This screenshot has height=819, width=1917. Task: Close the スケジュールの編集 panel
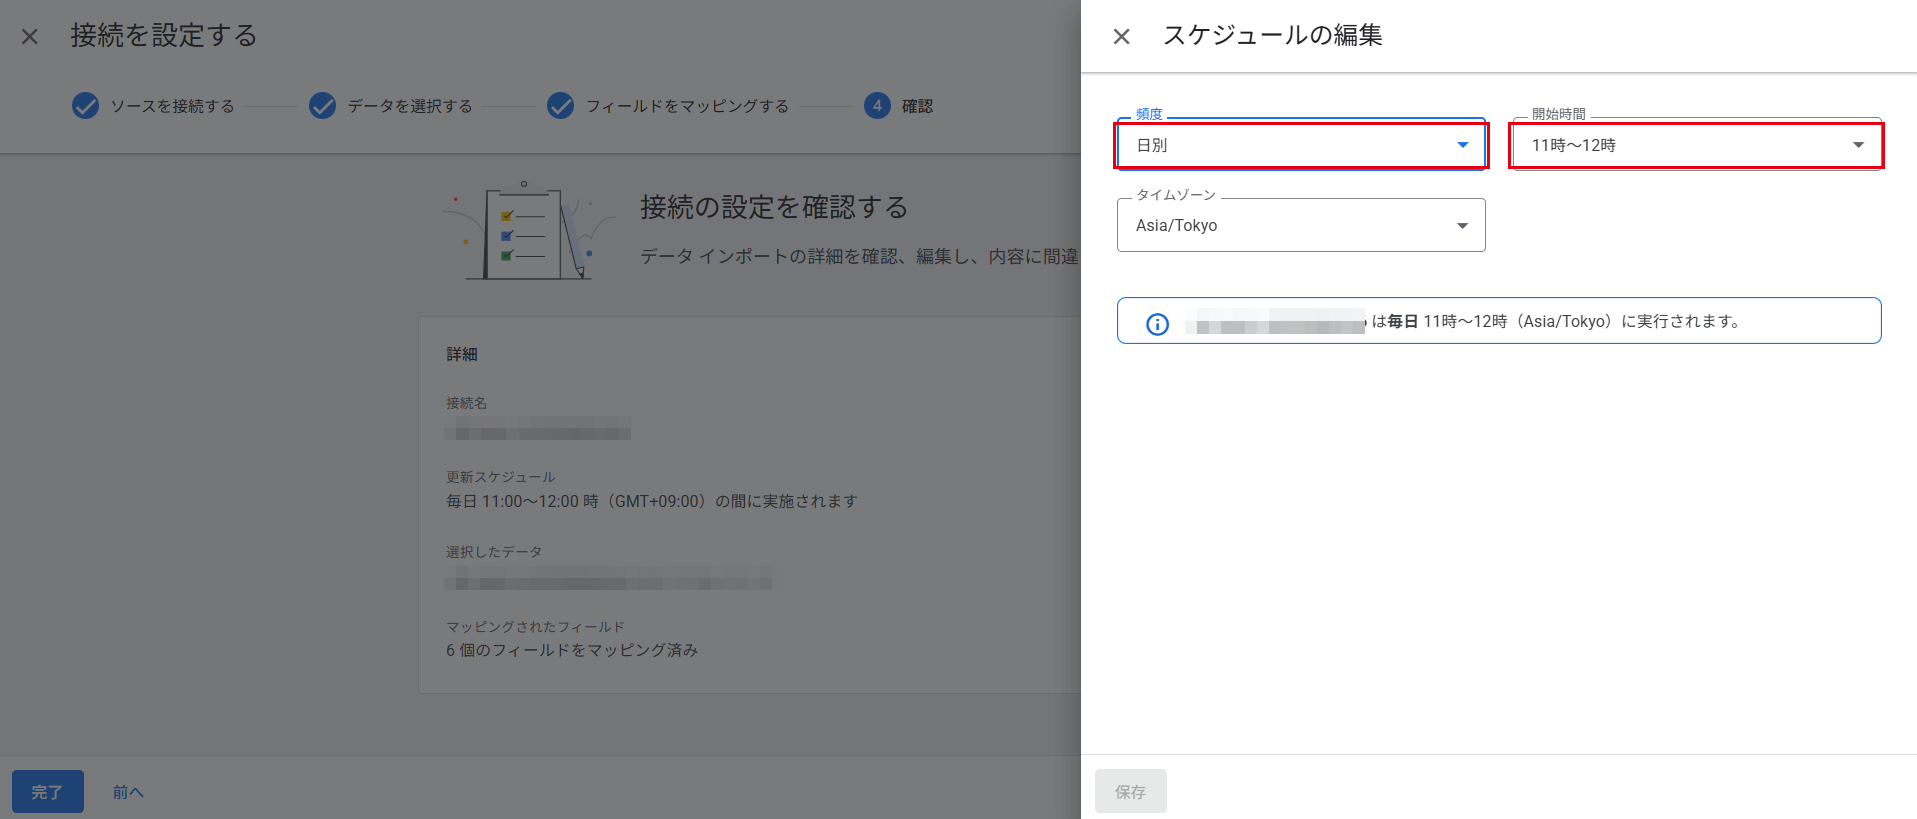coord(1121,37)
